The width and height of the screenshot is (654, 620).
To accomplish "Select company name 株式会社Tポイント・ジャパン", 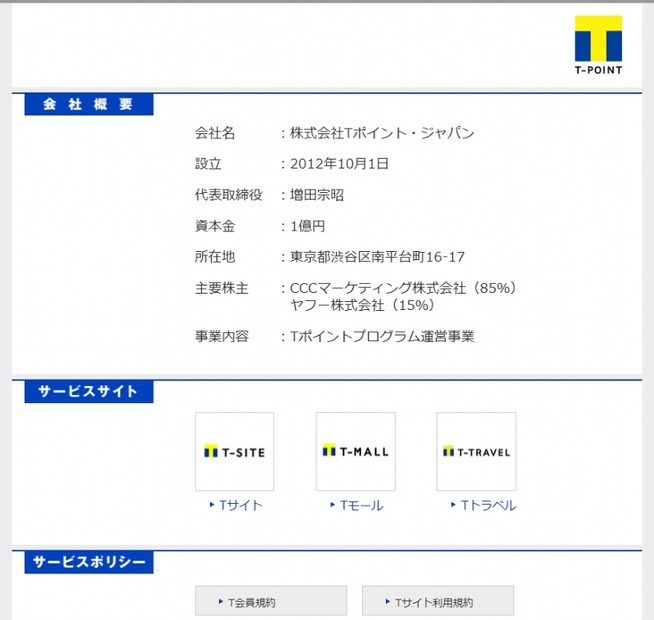I will (x=382, y=133).
